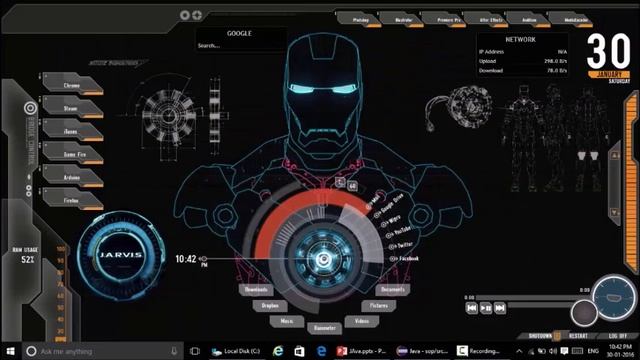Click the bullseye icon on left panel

30,108
